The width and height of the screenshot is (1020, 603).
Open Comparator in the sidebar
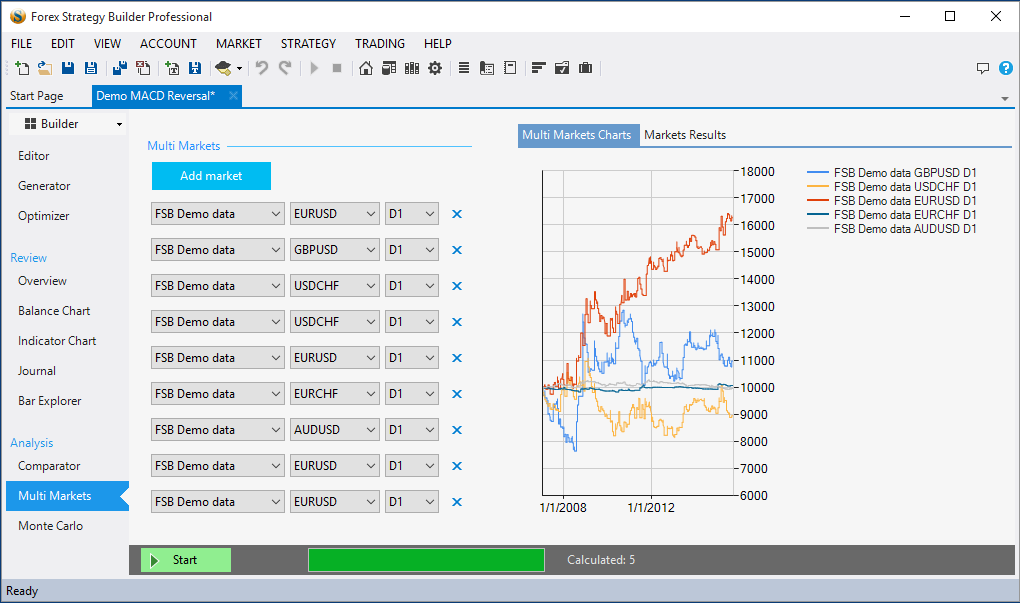click(49, 466)
